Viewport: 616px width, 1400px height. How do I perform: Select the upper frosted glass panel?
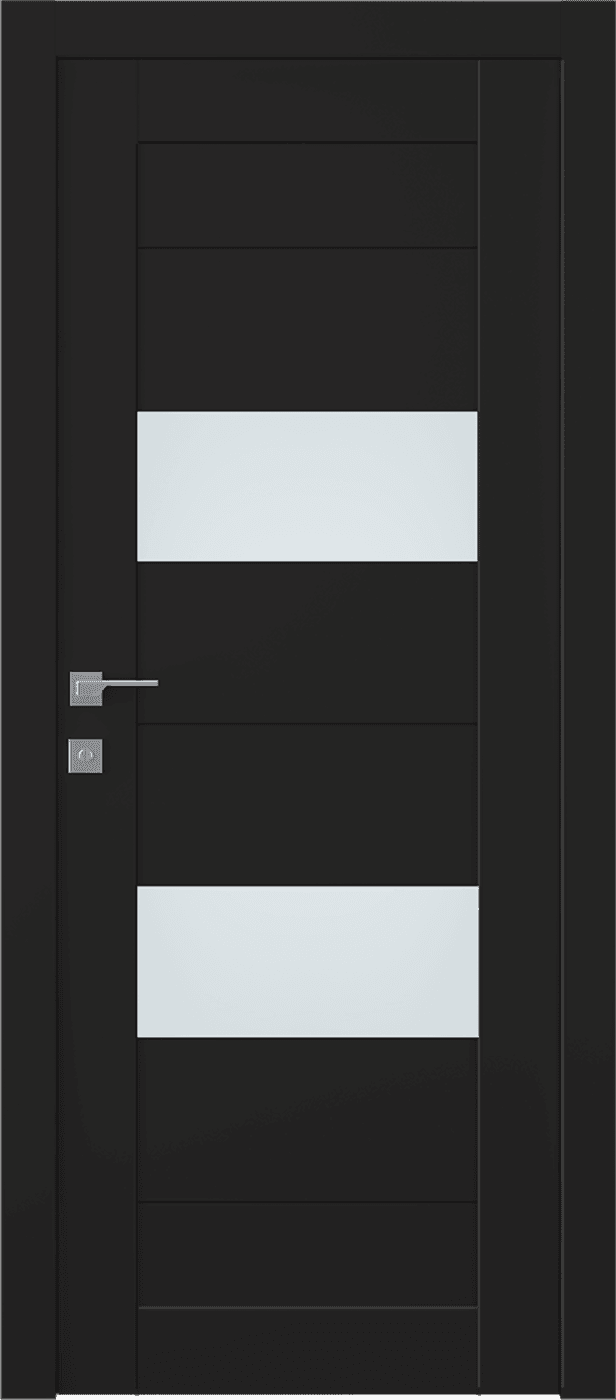307,486
